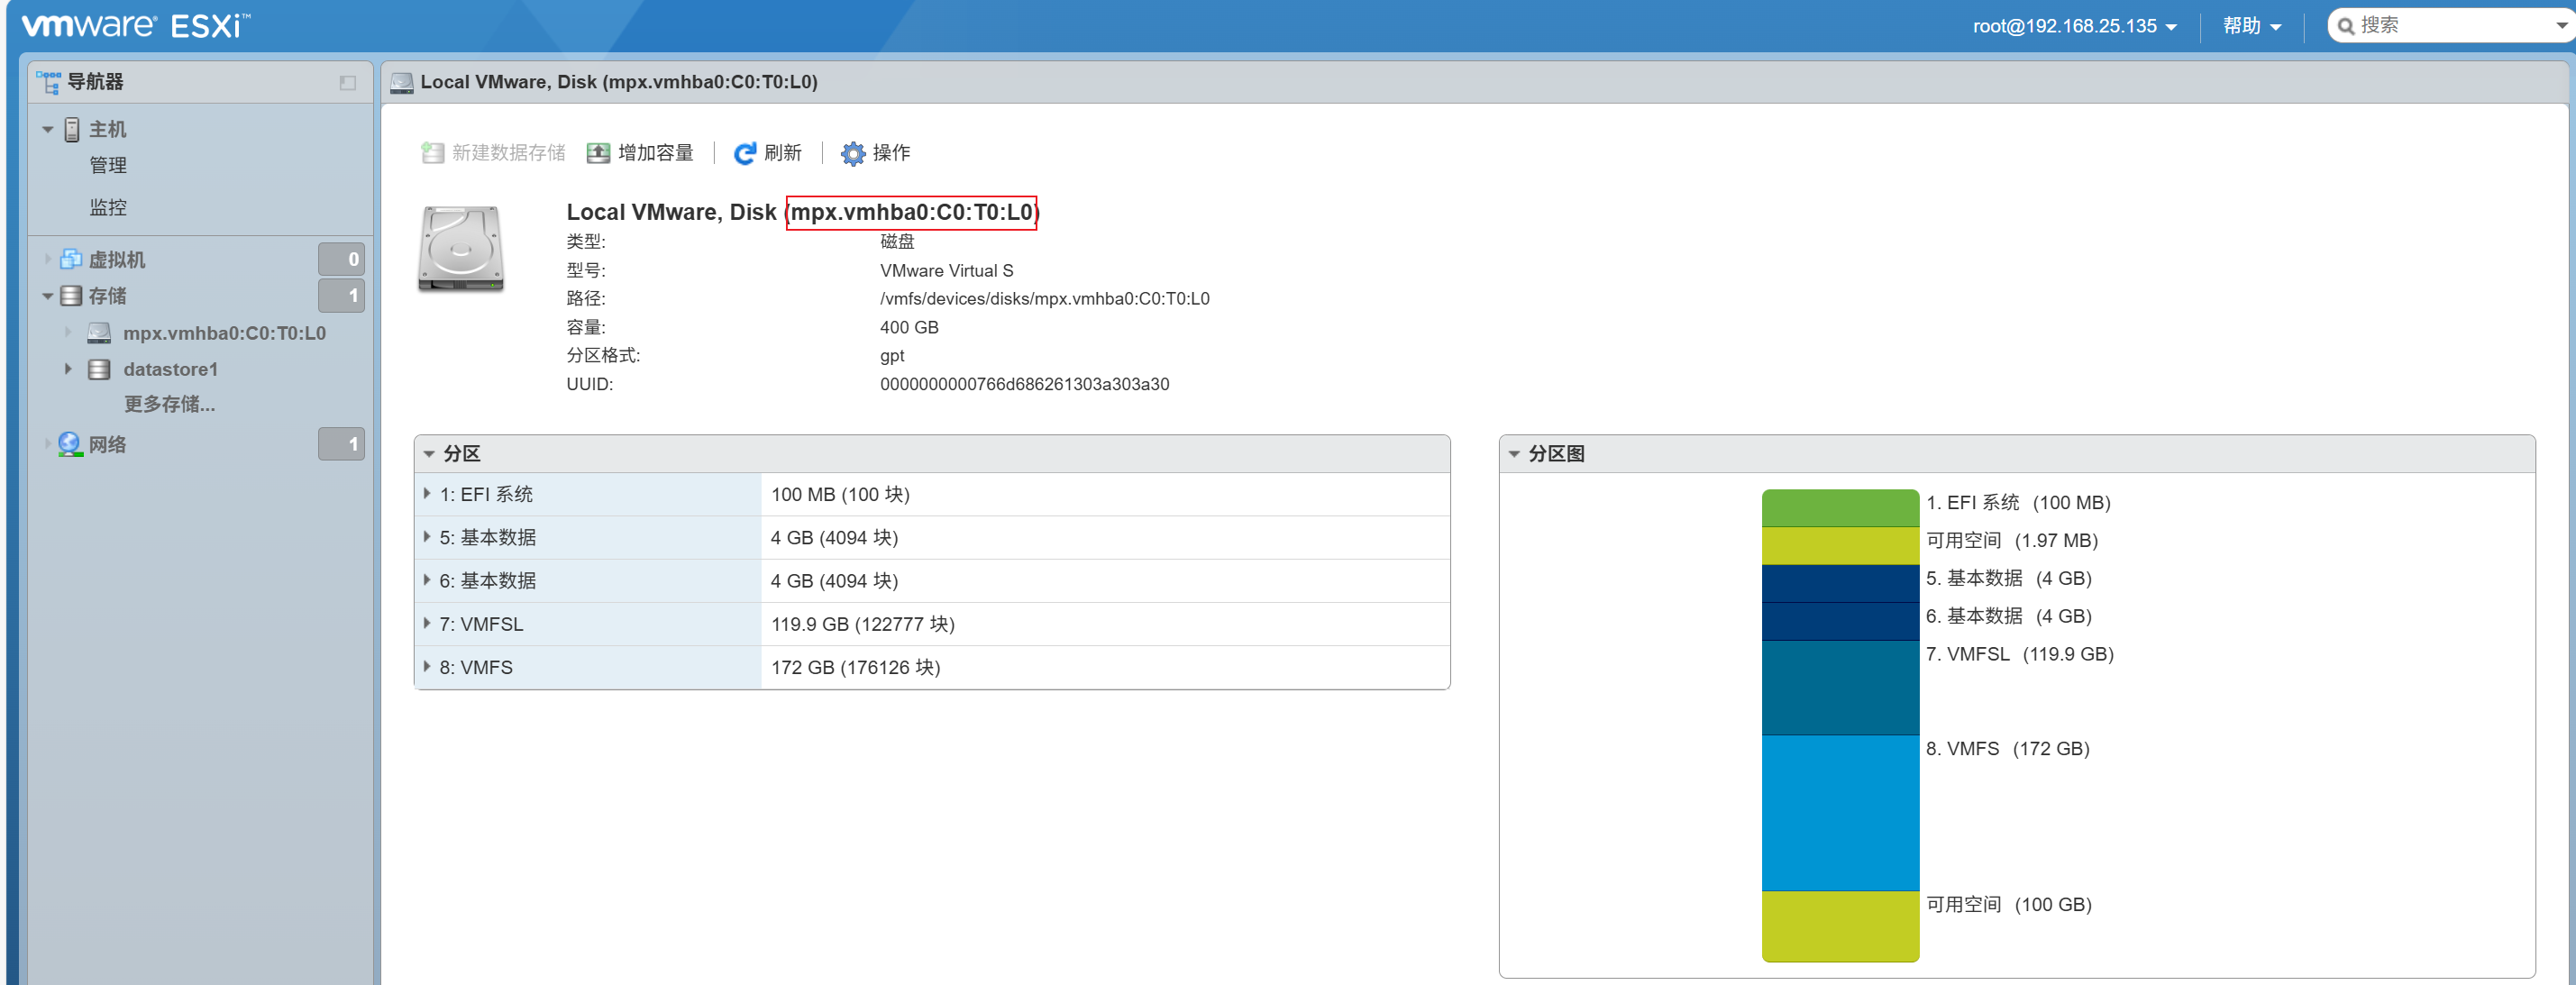Image resolution: width=2576 pixels, height=985 pixels.
Task: Click the 8. VMFS block in diagram
Action: tap(1839, 812)
